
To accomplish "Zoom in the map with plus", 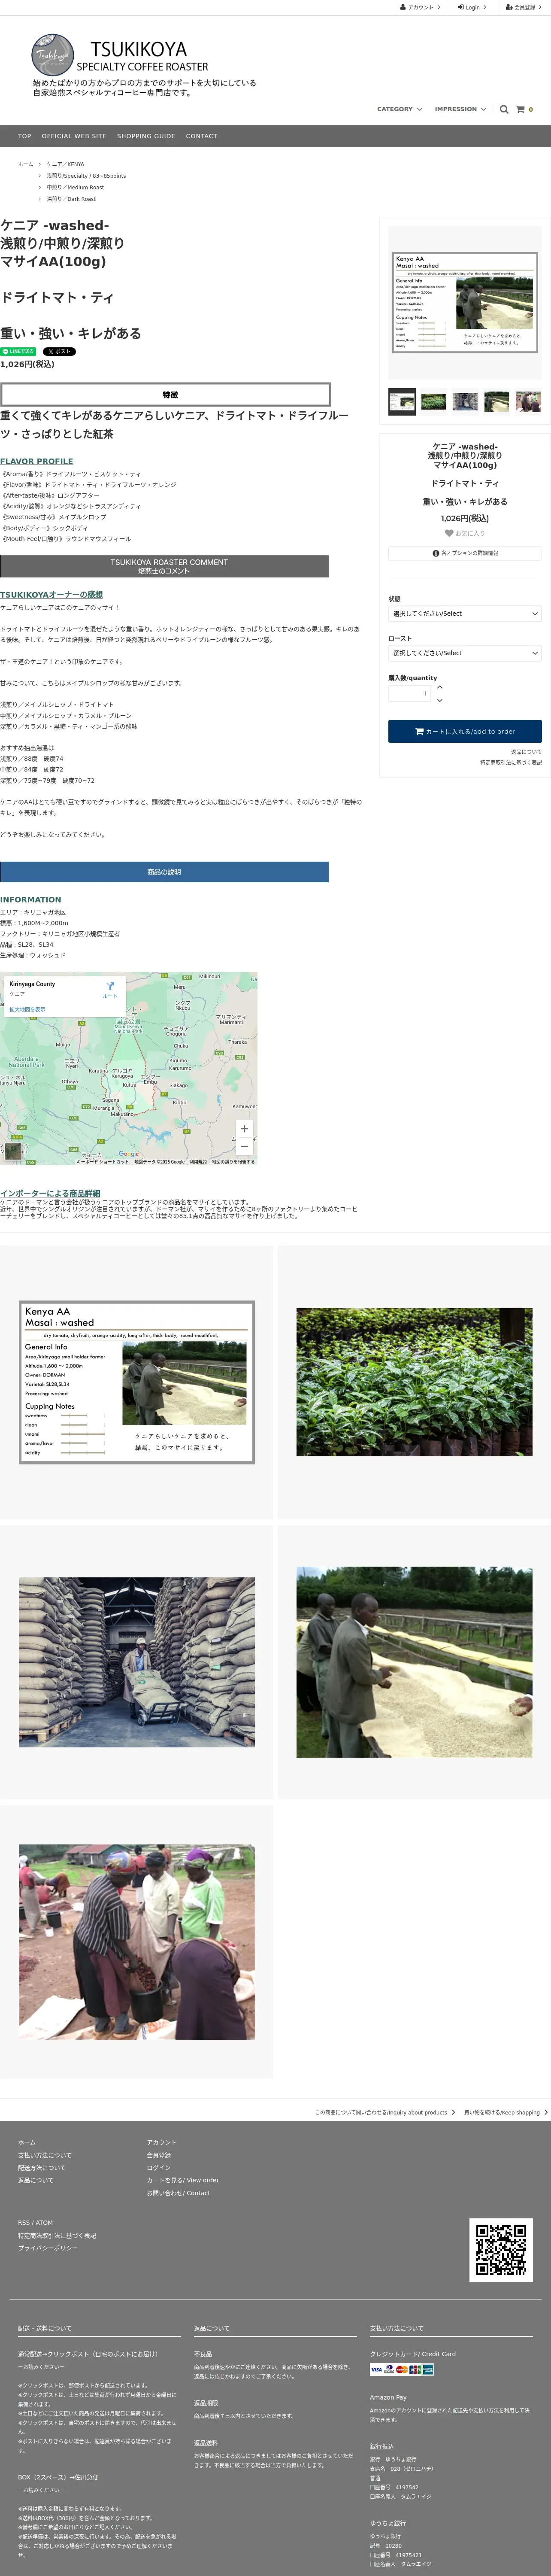I will (x=244, y=1129).
